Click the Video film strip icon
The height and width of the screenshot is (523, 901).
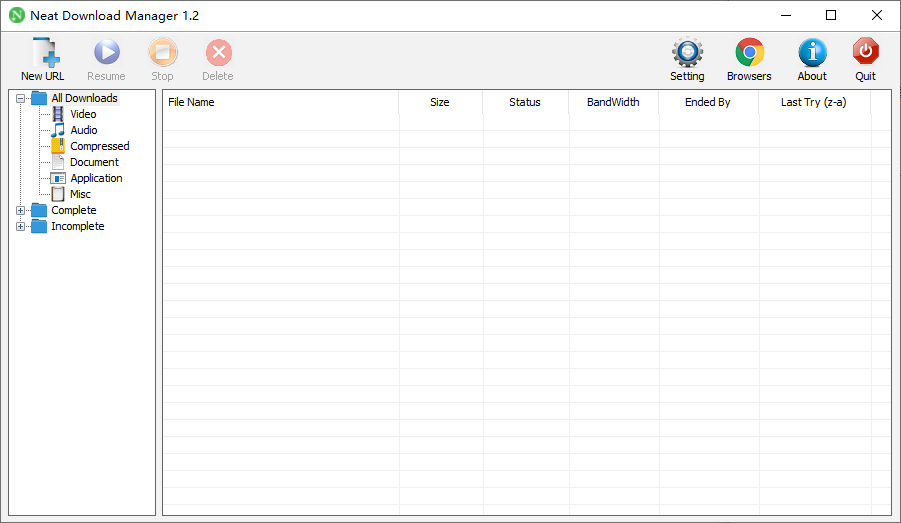[58, 114]
